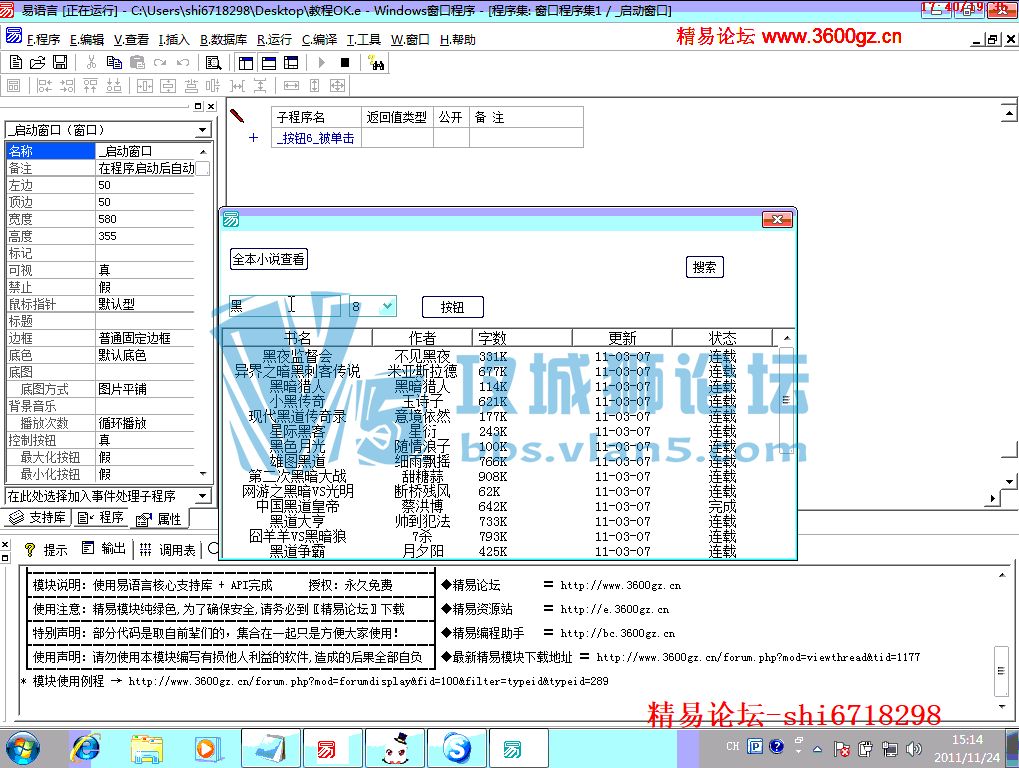Image resolution: width=1019 pixels, height=768 pixels.
Task: Select the 鼠标指针 property value 默认型
Action: click(144, 304)
